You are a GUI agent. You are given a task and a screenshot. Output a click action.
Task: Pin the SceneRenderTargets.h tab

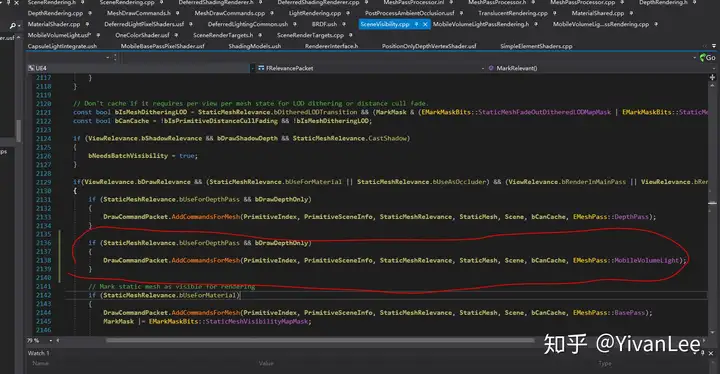pyautogui.click(x=260, y=35)
